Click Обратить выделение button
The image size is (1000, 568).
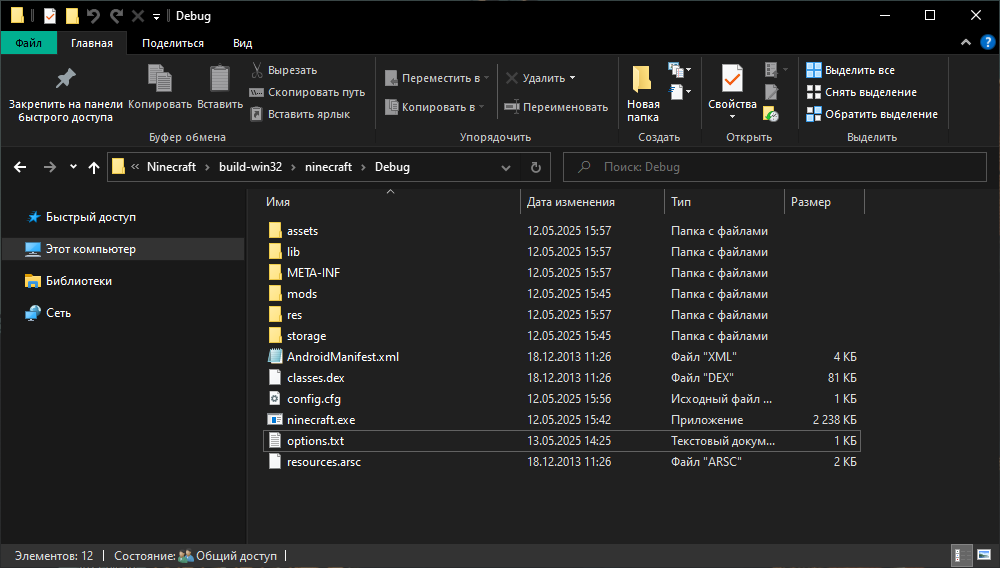(871, 114)
